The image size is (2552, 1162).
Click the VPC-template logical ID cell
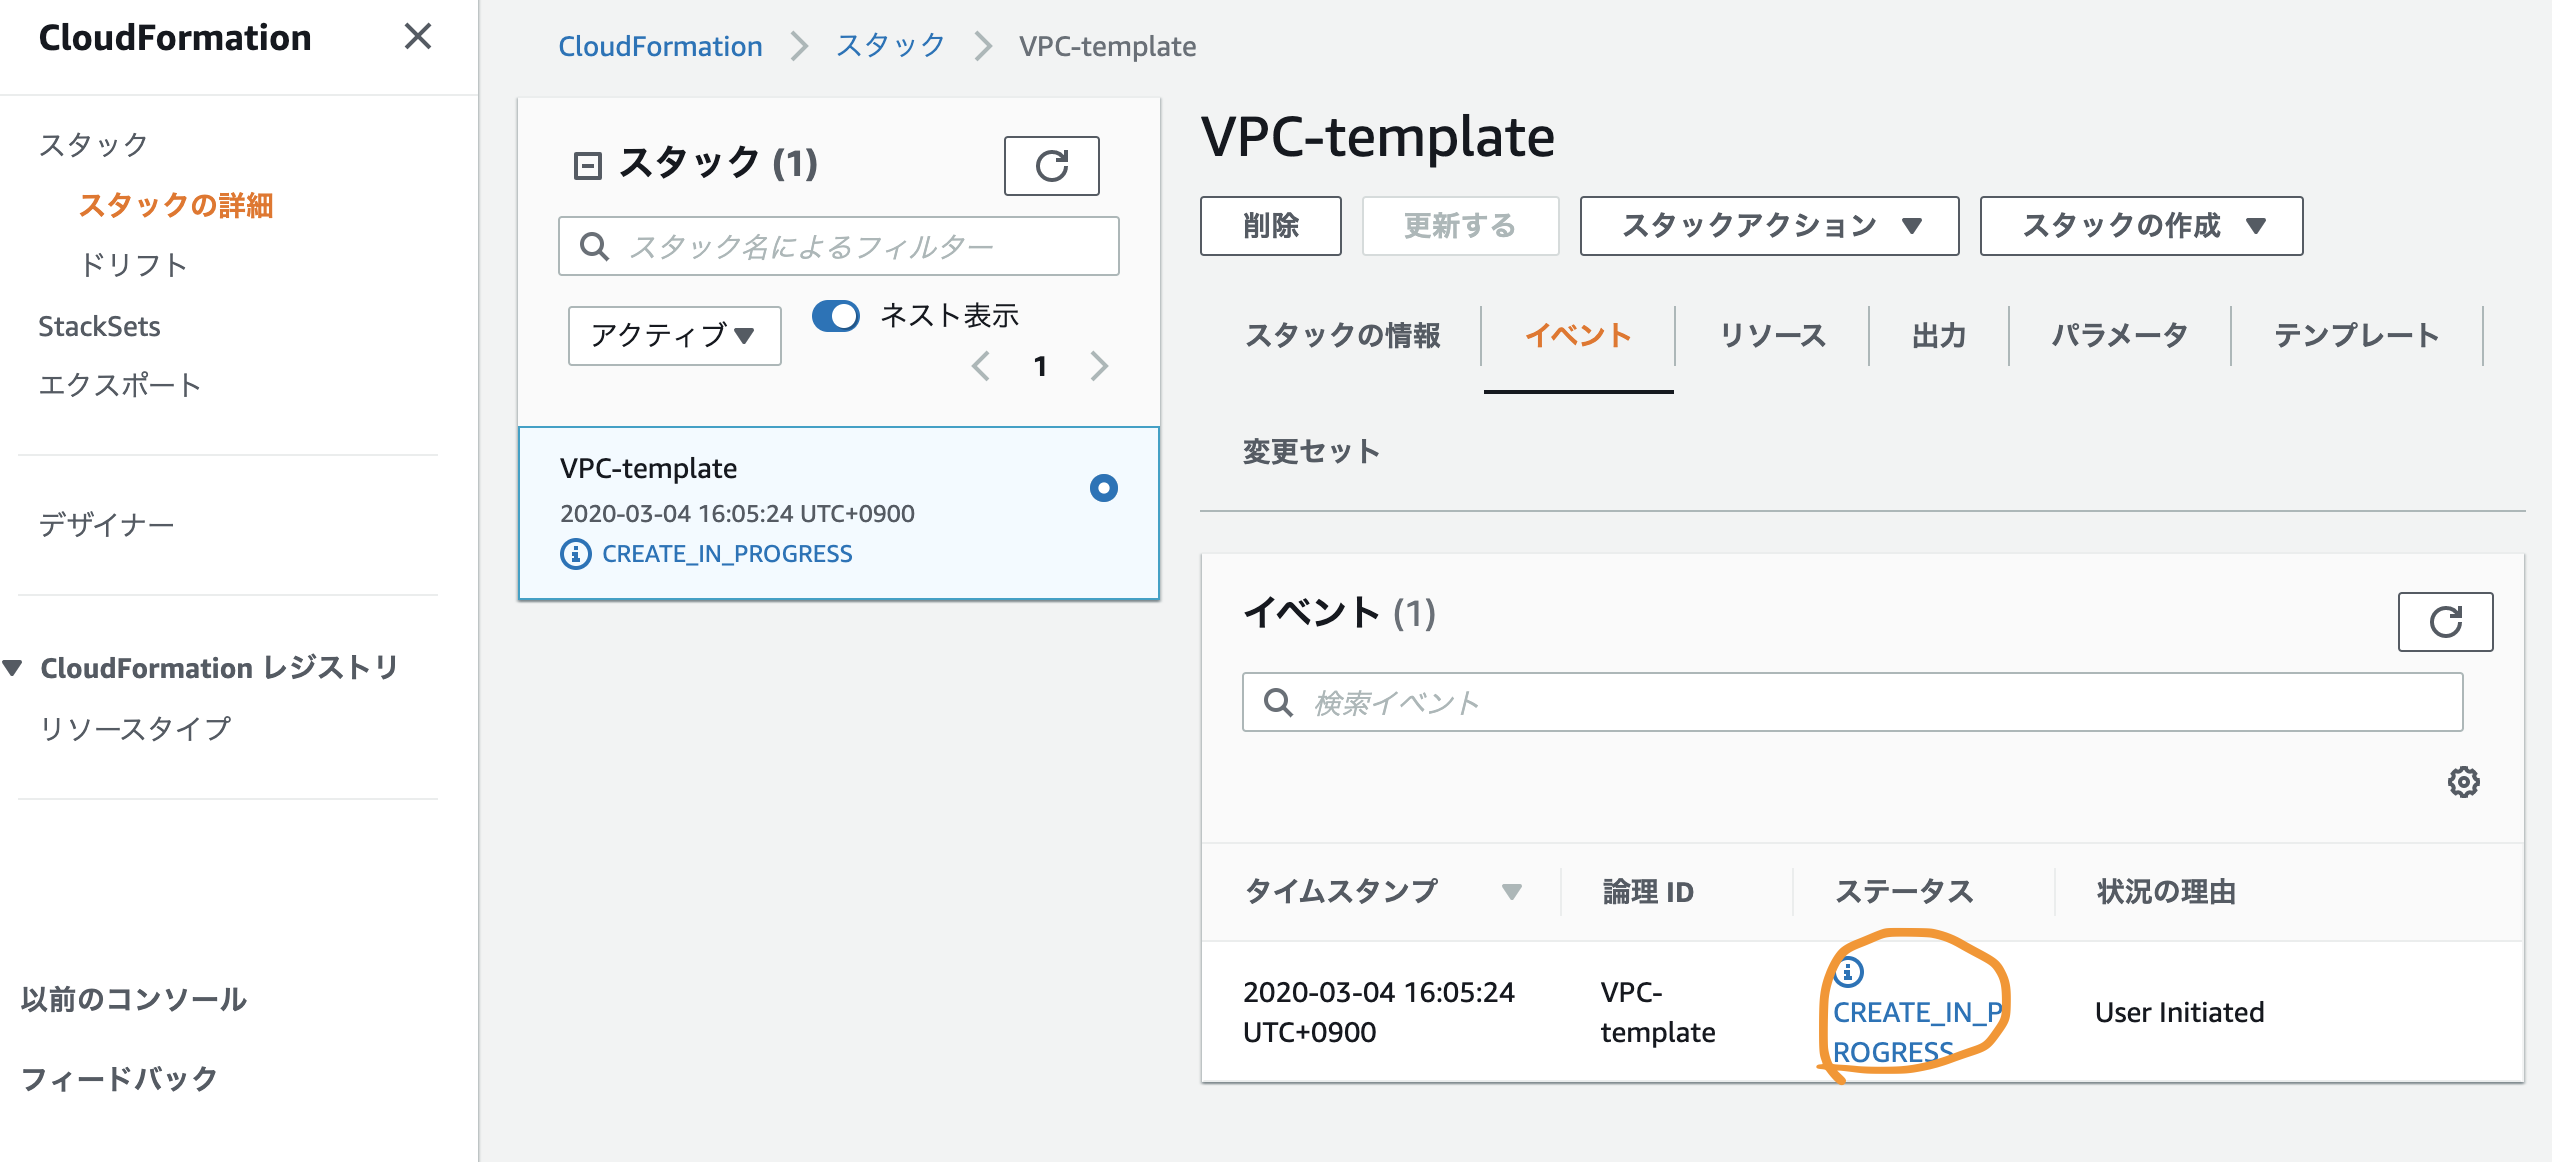tap(1657, 1012)
